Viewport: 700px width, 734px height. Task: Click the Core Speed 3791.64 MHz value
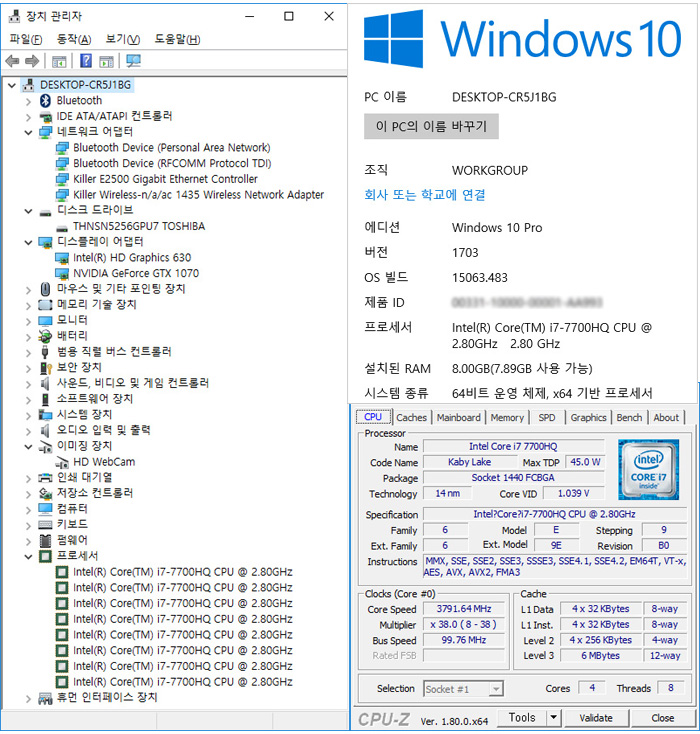pyautogui.click(x=464, y=609)
